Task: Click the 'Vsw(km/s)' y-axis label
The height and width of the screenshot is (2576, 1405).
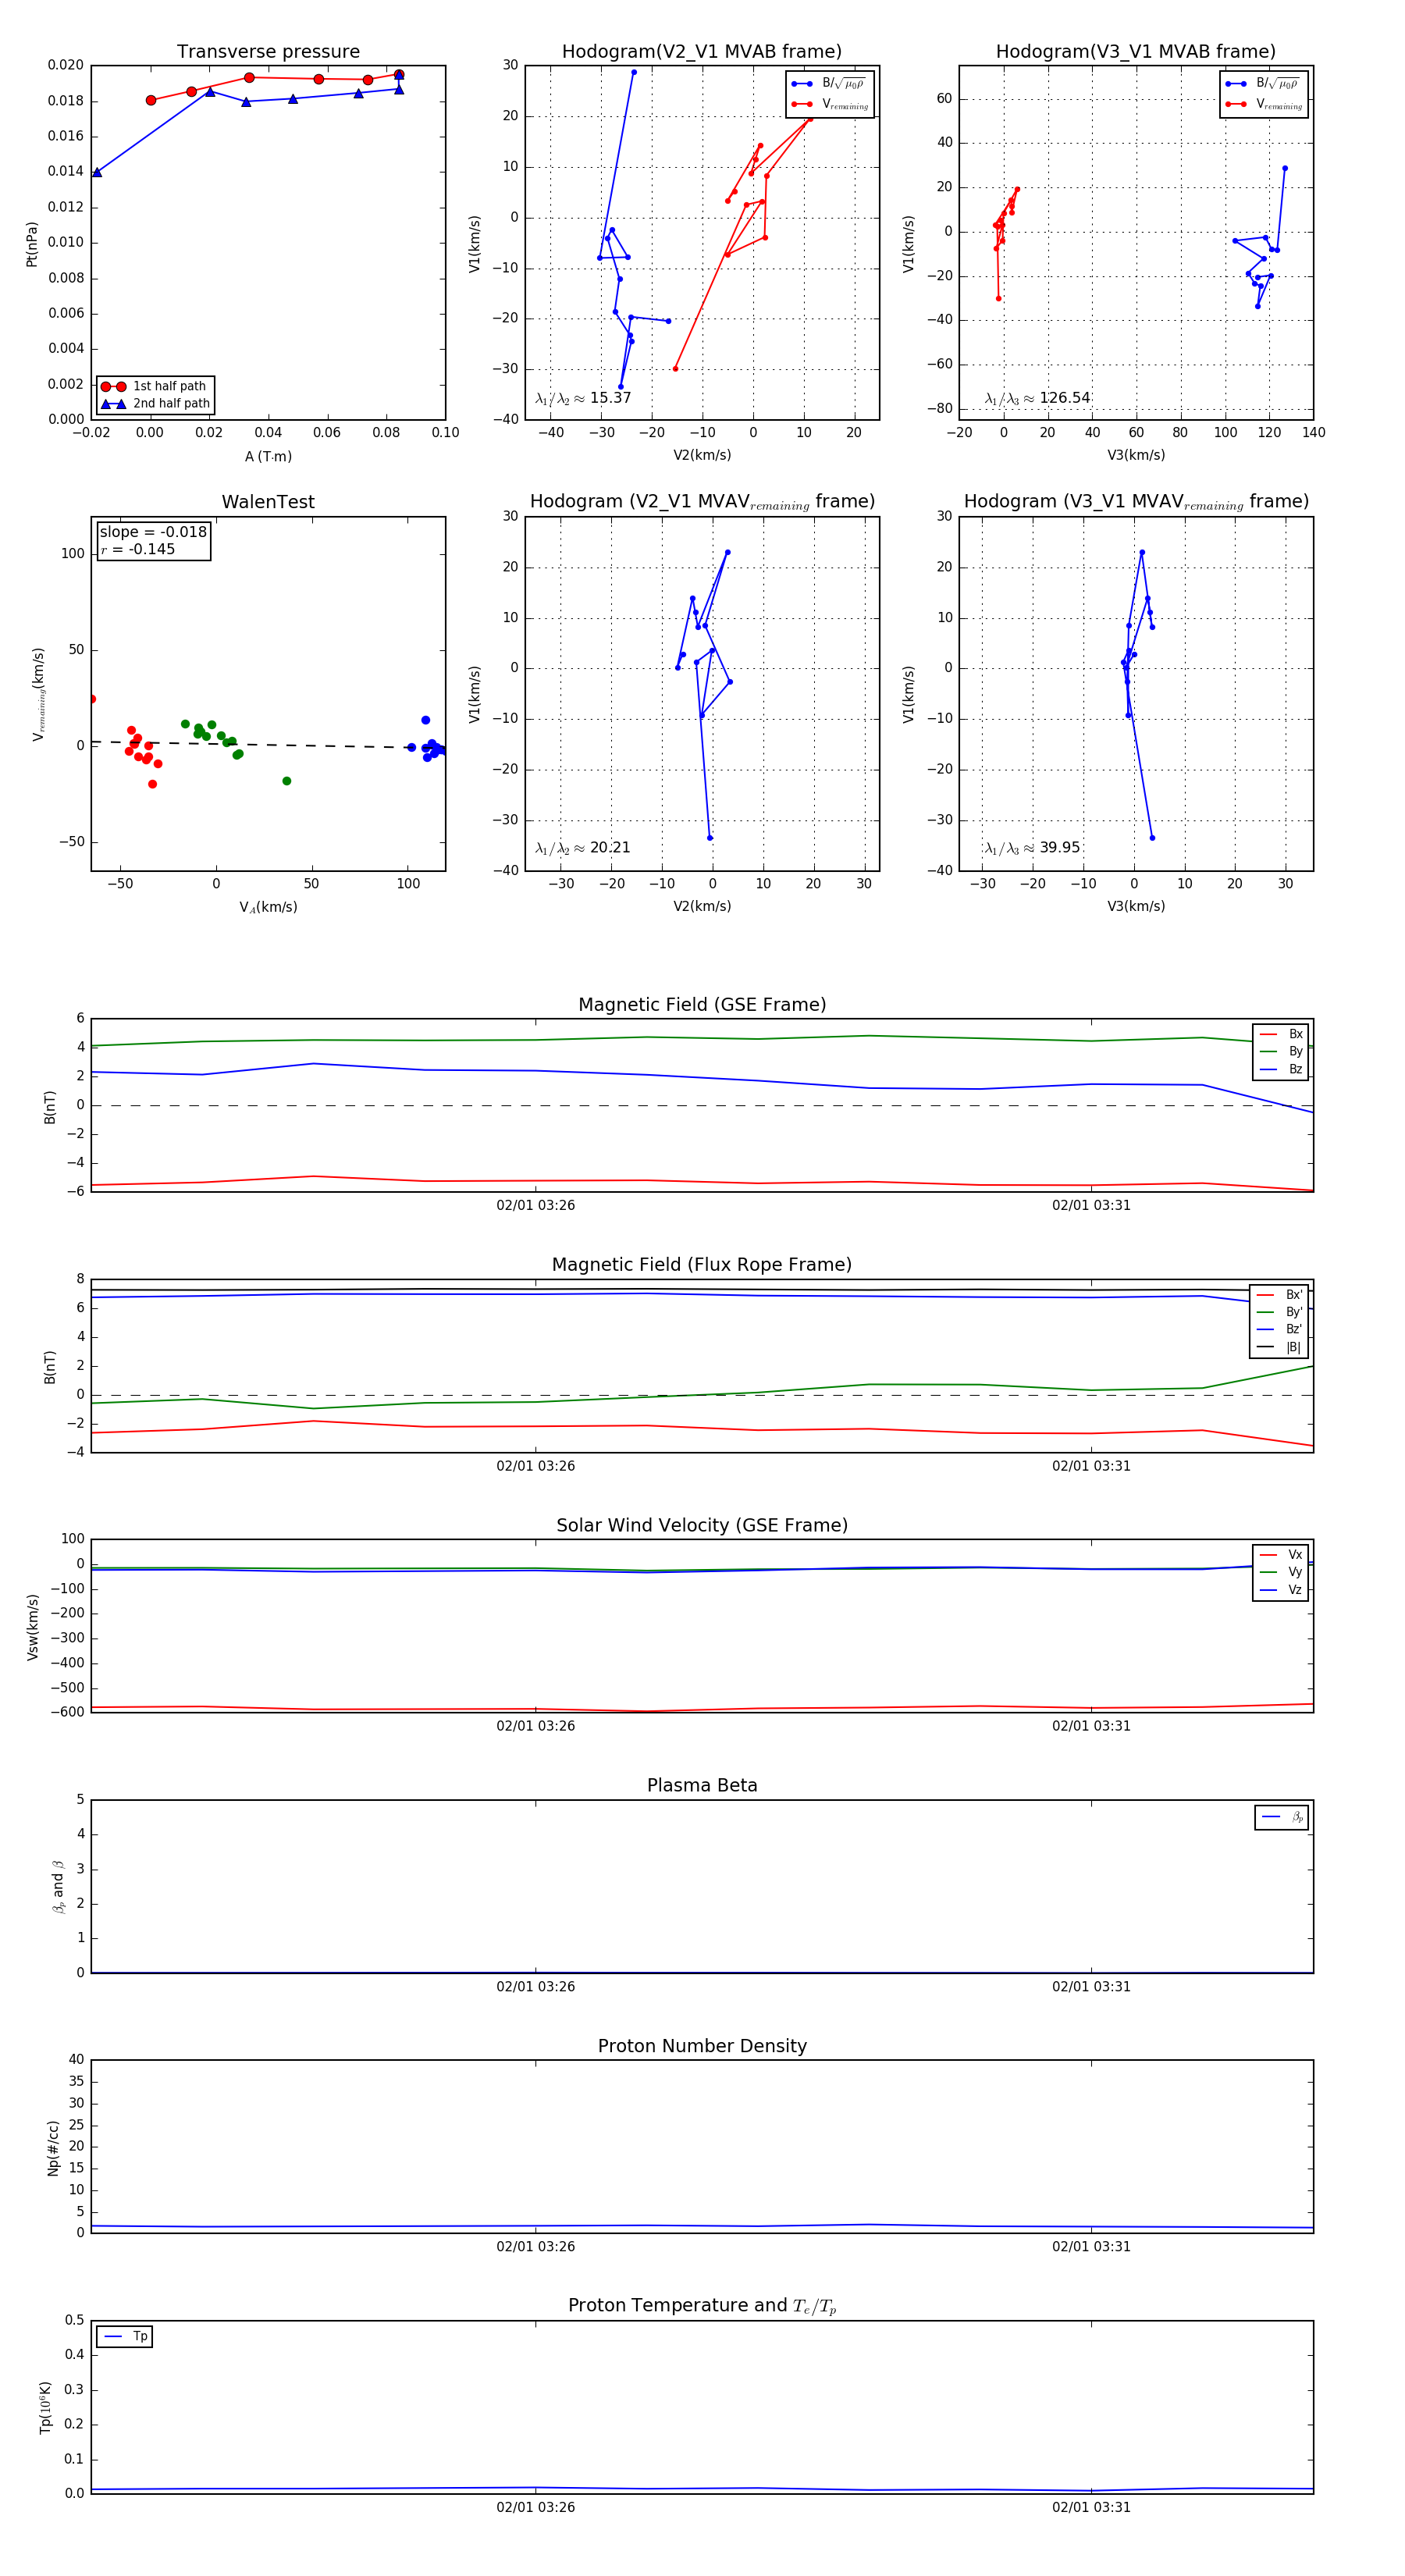Action: 32,1627
